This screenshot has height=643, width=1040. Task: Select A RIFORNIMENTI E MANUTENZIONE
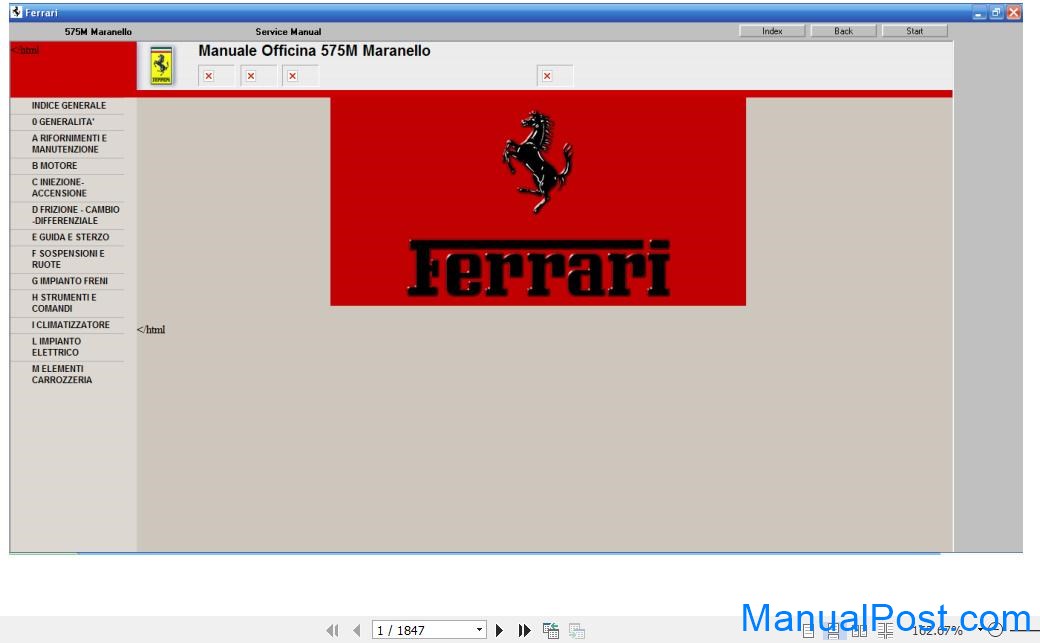(69, 143)
